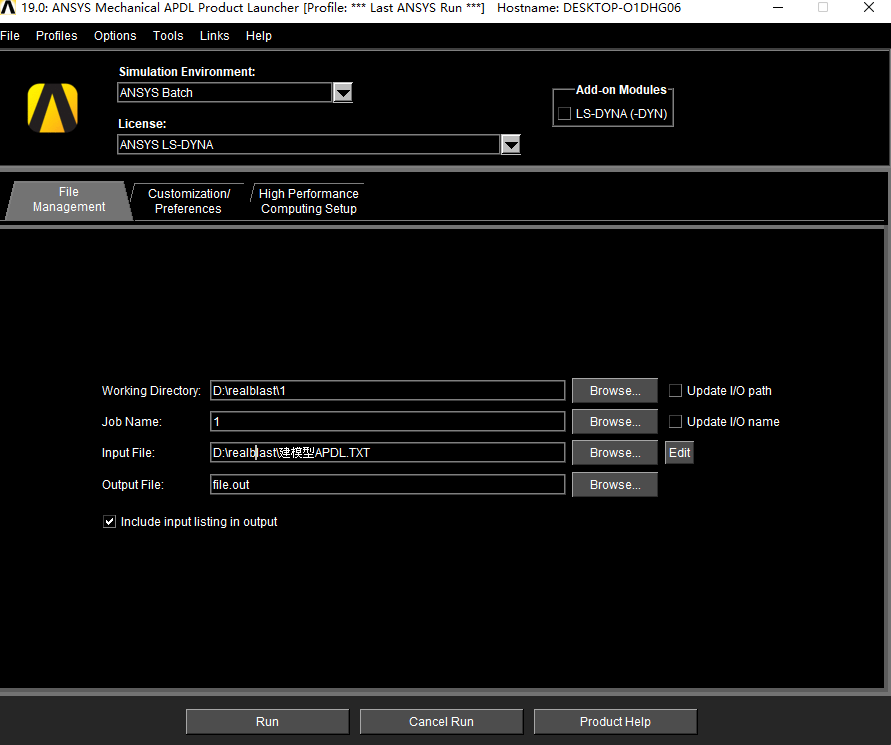Uncheck Include input listing in output
Viewport: 891px width, 745px height.
pyautogui.click(x=110, y=522)
